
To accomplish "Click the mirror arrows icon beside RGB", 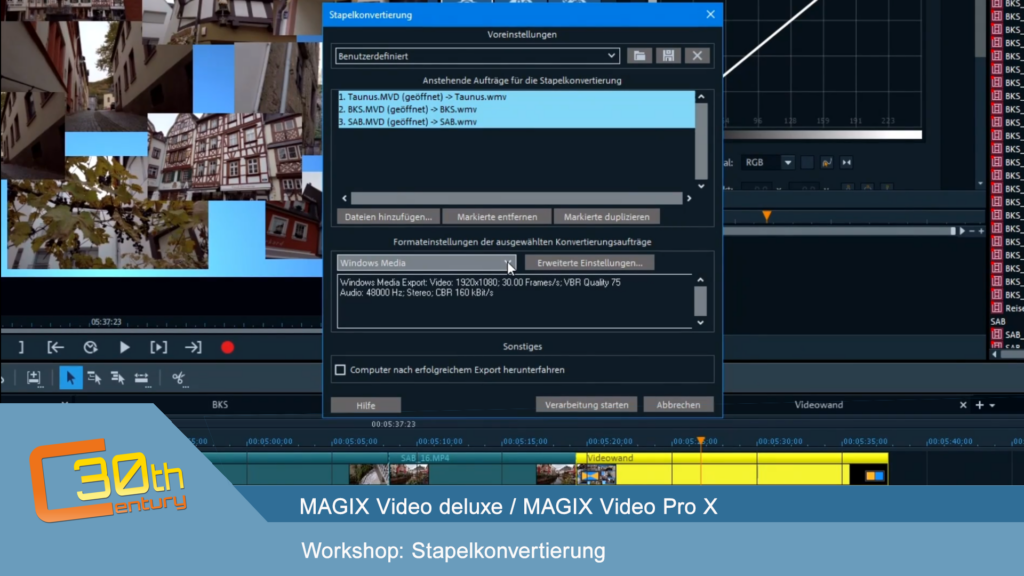I will pyautogui.click(x=846, y=163).
